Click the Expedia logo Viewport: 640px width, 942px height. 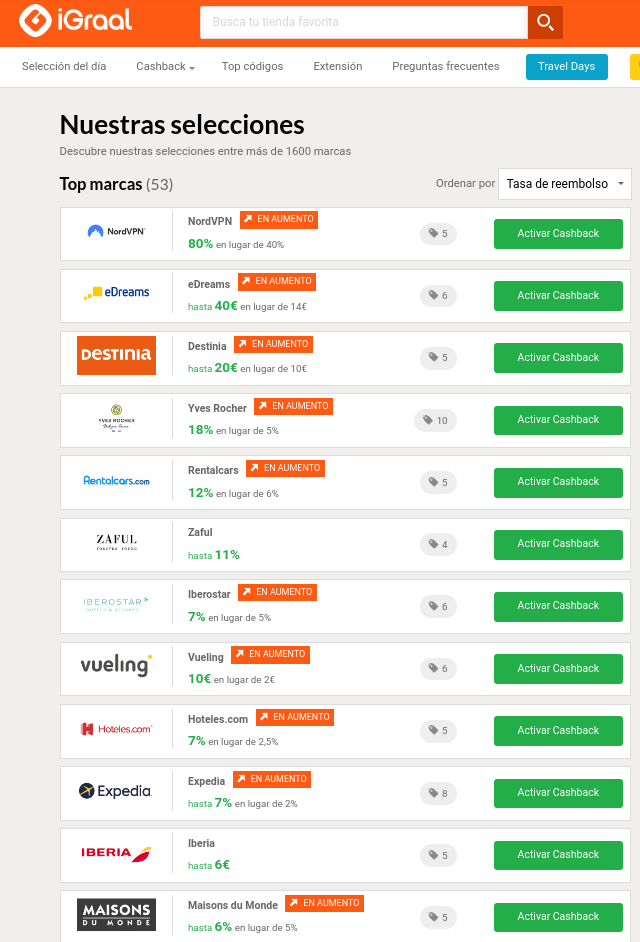pos(116,791)
